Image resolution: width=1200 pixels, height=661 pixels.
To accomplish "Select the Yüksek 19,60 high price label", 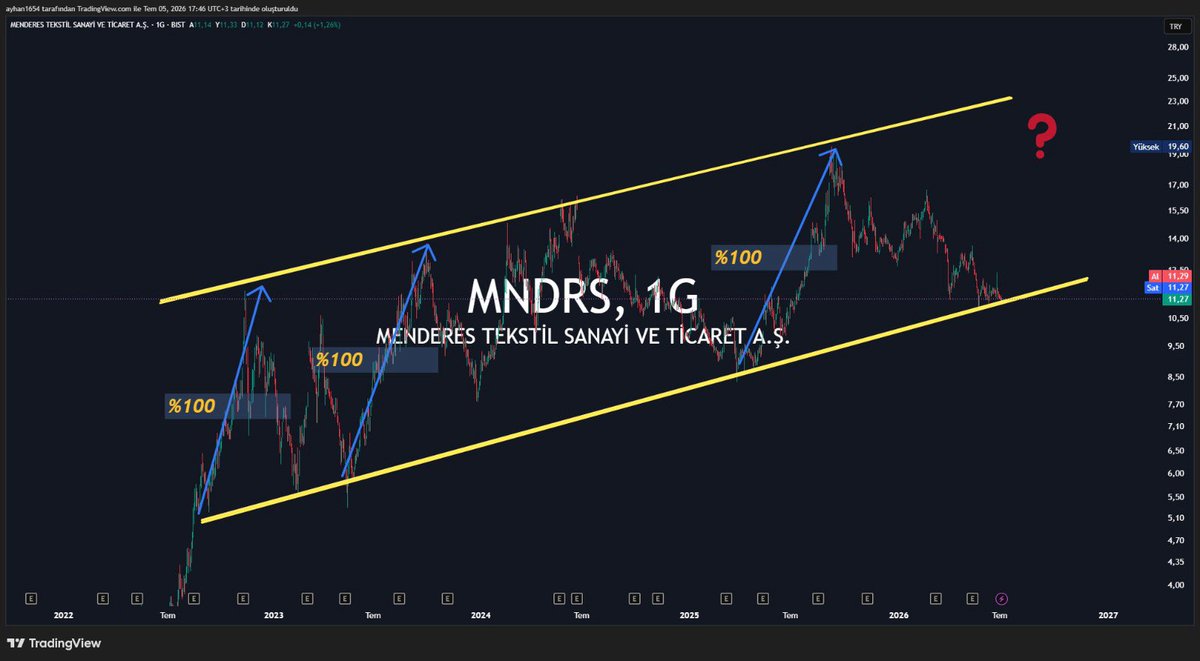I will [x=1160, y=146].
